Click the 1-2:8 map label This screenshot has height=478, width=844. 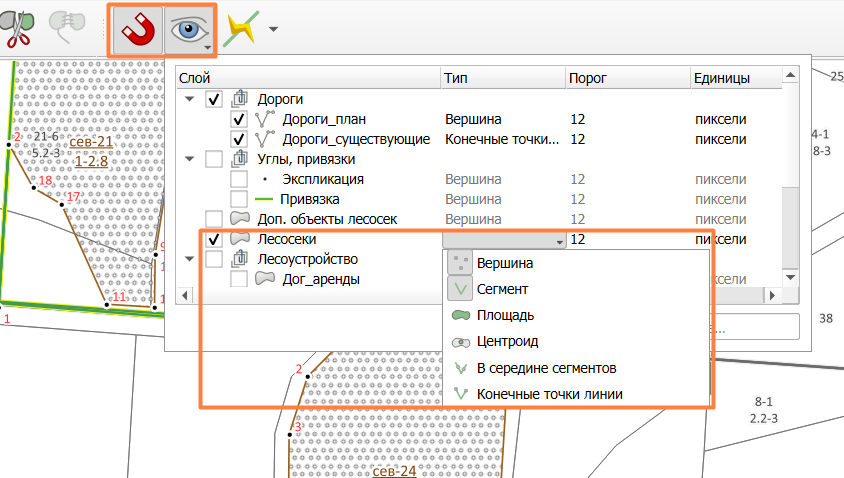(x=91, y=161)
